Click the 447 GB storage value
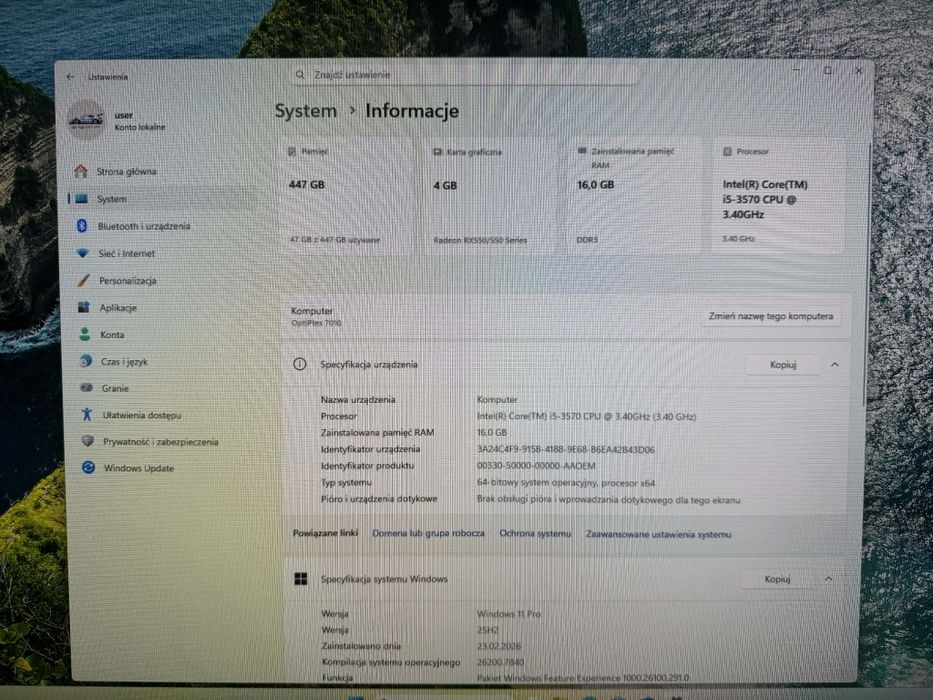This screenshot has width=933, height=700. pos(306,185)
